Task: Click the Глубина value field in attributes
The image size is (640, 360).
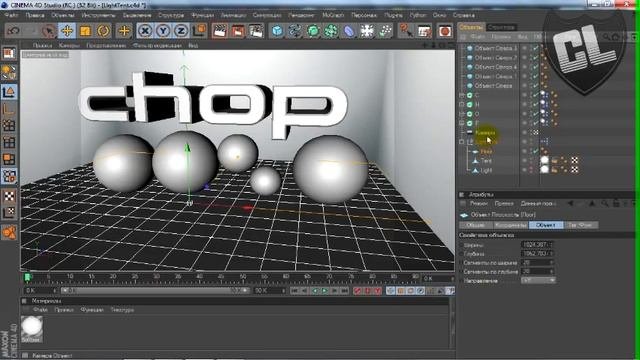Action: coord(537,253)
